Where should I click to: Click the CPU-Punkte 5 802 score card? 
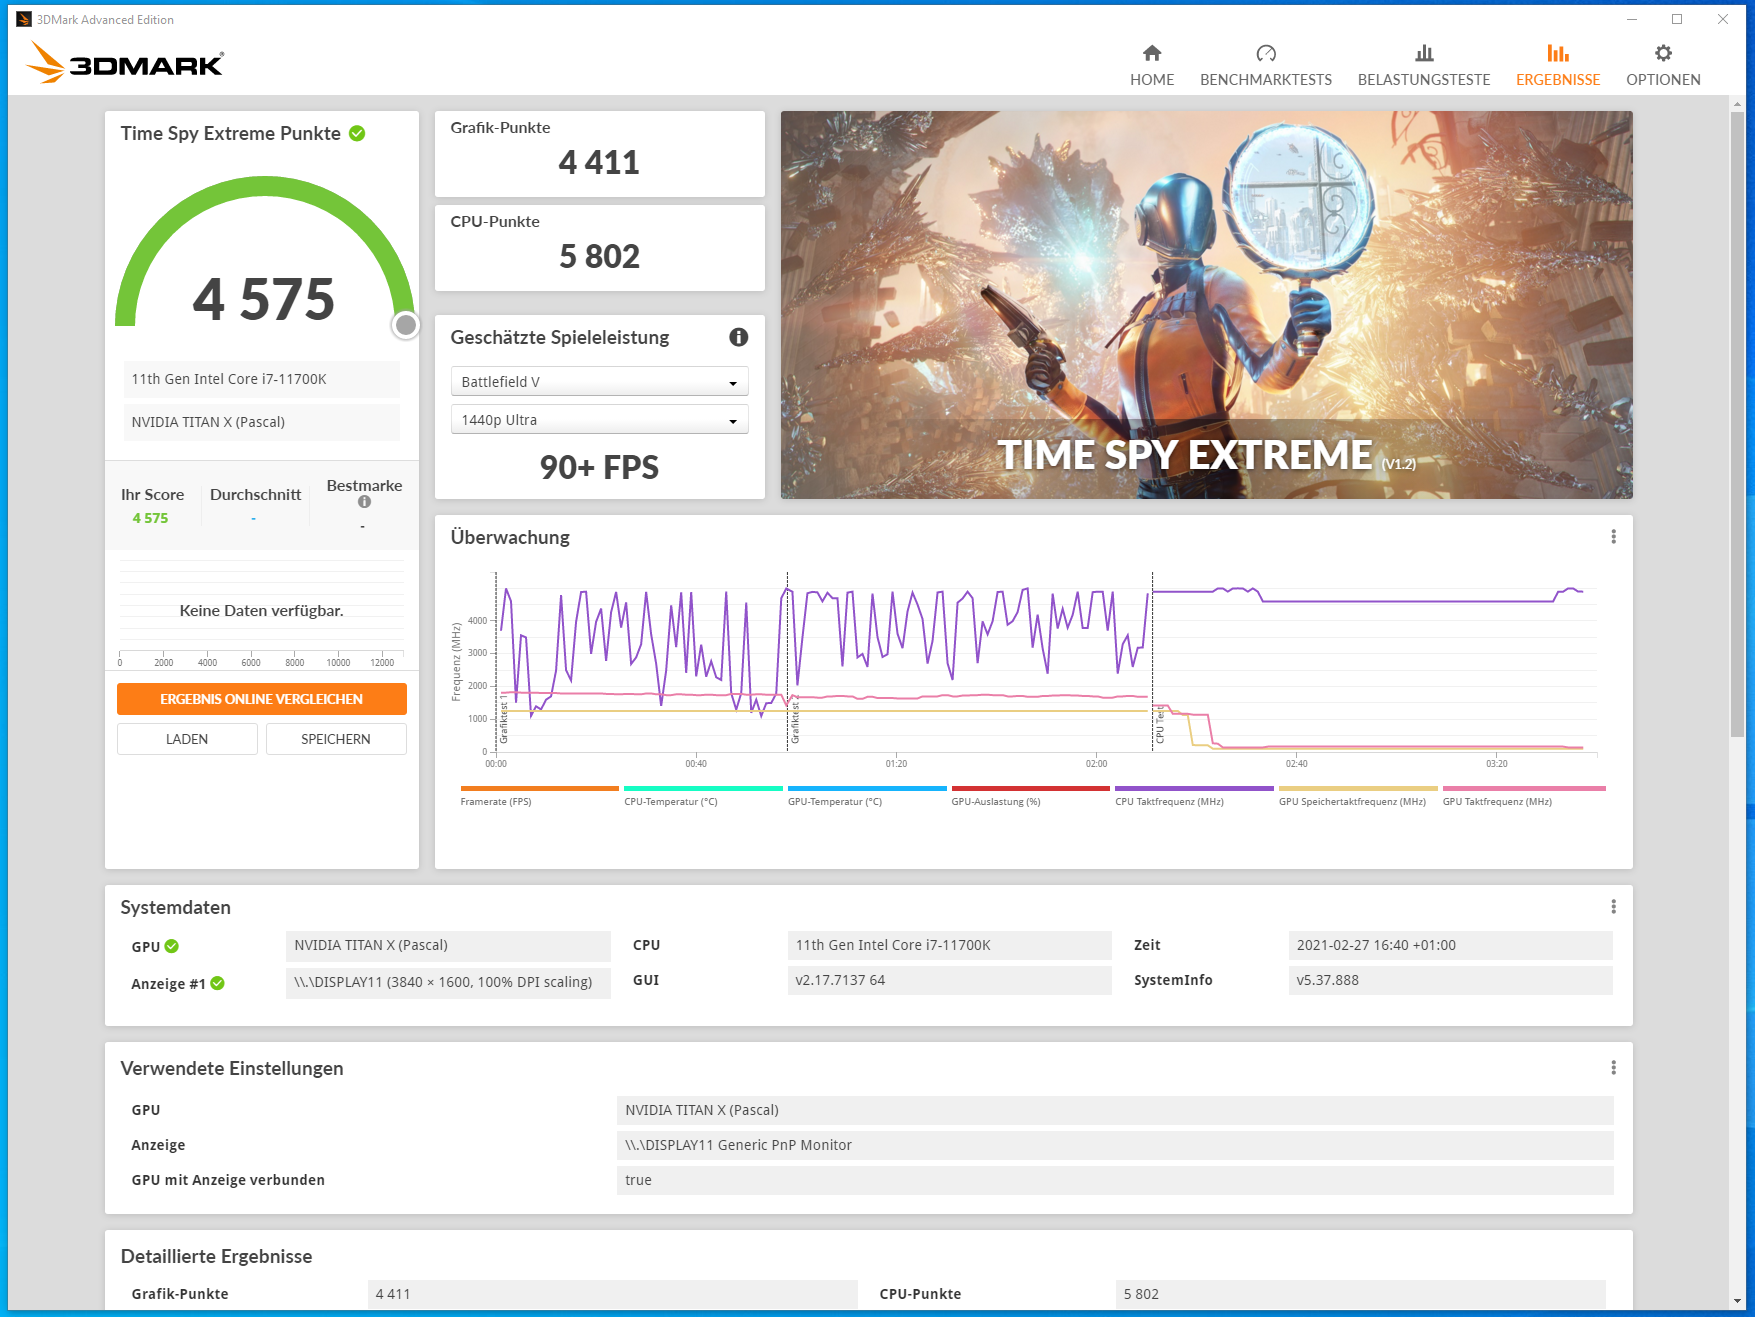[599, 248]
